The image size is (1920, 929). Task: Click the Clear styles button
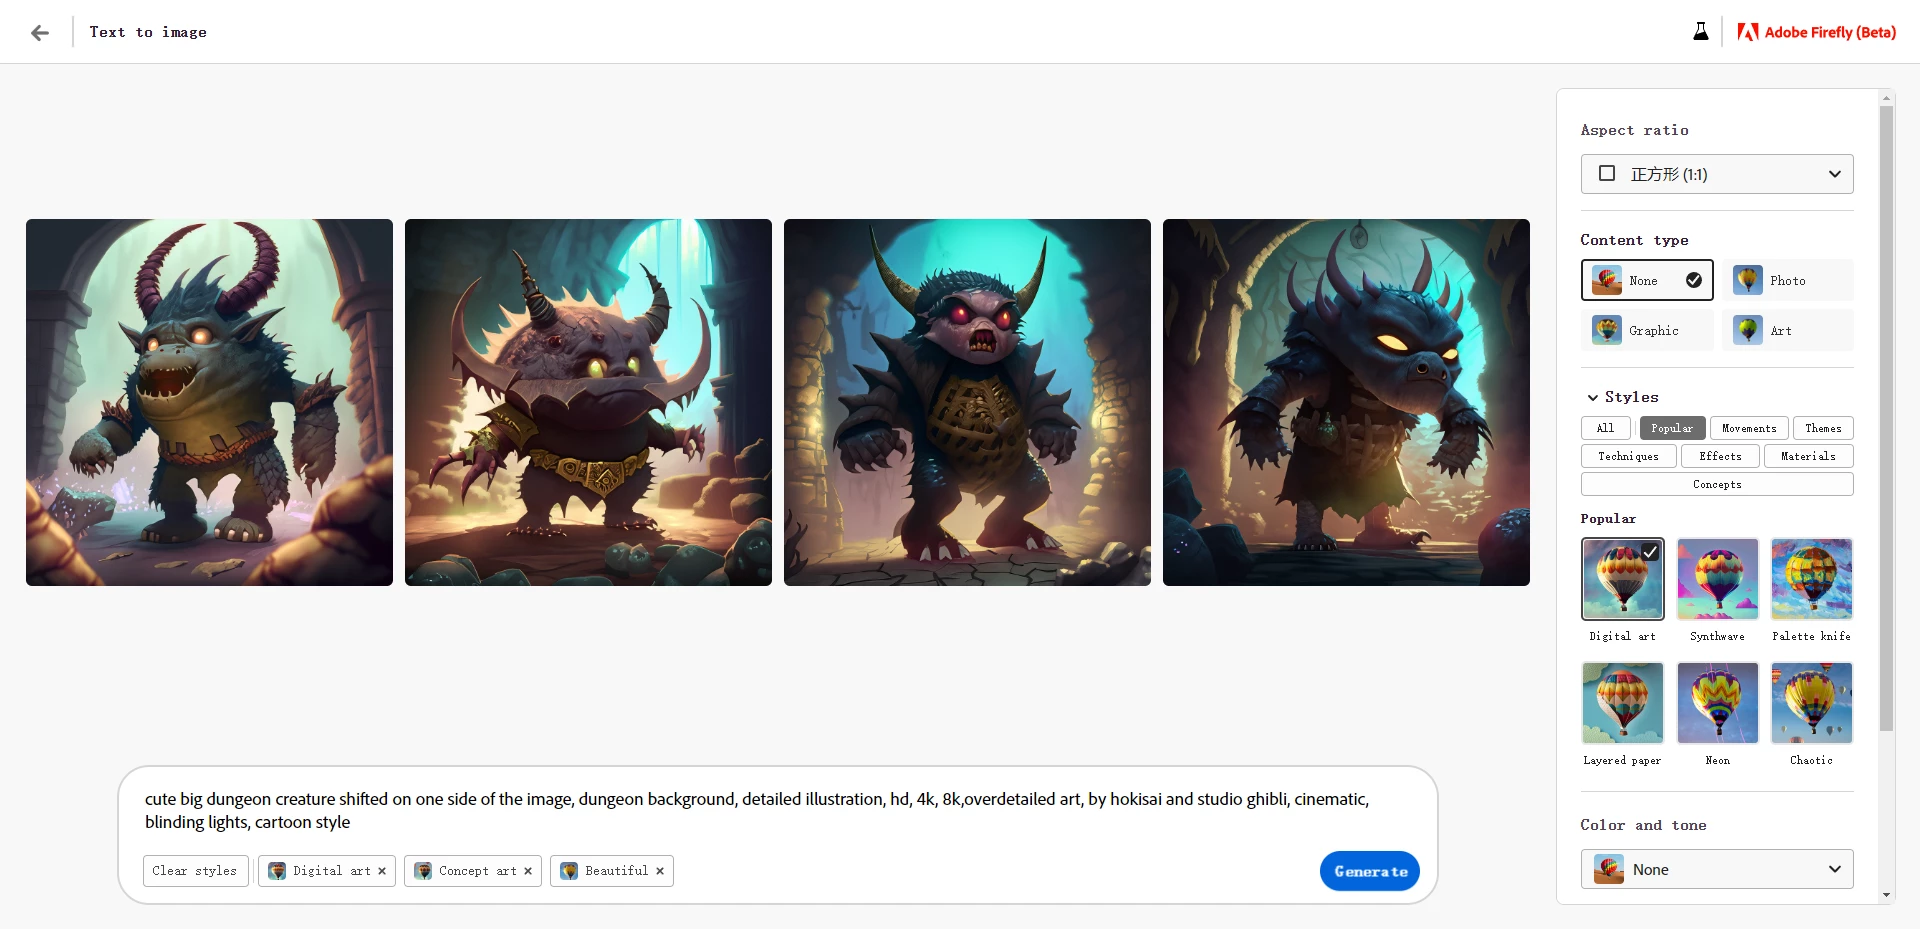click(195, 871)
